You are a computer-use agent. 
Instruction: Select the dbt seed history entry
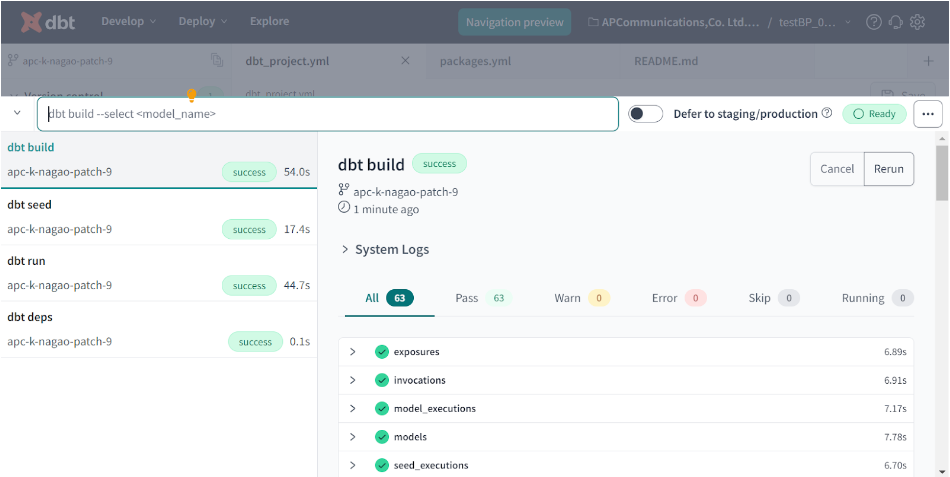coord(159,218)
